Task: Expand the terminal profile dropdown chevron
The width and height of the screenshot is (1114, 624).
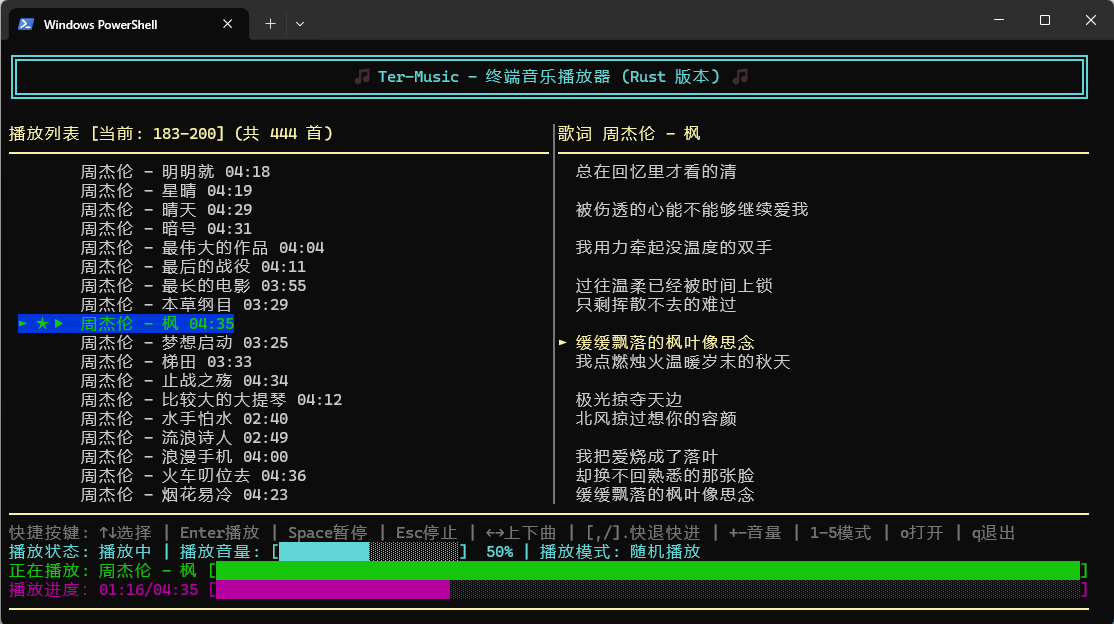Action: (300, 24)
